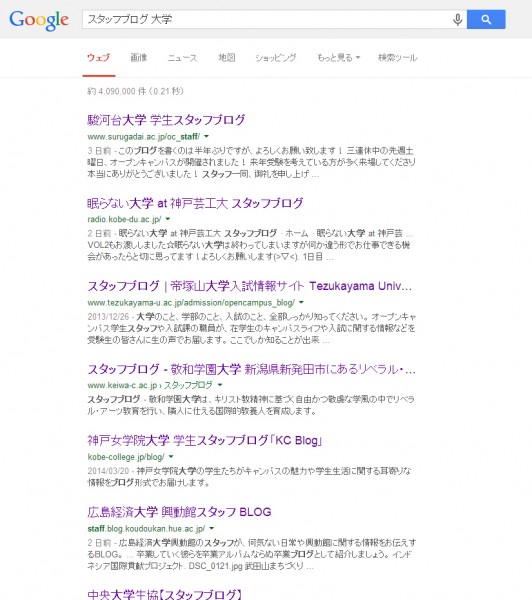Go to the ショッピング tab
Viewport: 532px width, 600px height.
(276, 58)
